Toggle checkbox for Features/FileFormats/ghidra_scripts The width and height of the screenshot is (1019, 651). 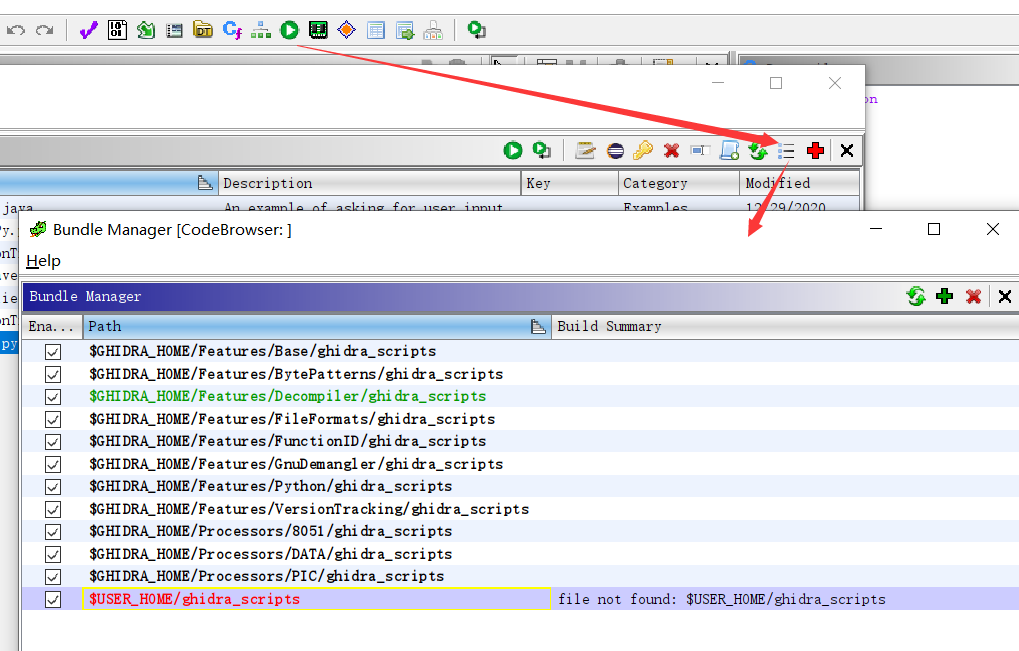coord(53,419)
